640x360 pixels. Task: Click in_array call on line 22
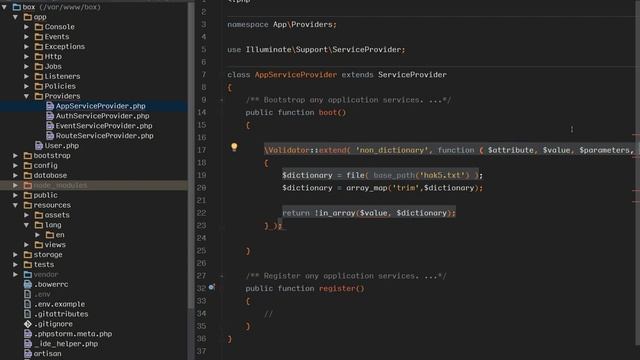click(x=337, y=213)
